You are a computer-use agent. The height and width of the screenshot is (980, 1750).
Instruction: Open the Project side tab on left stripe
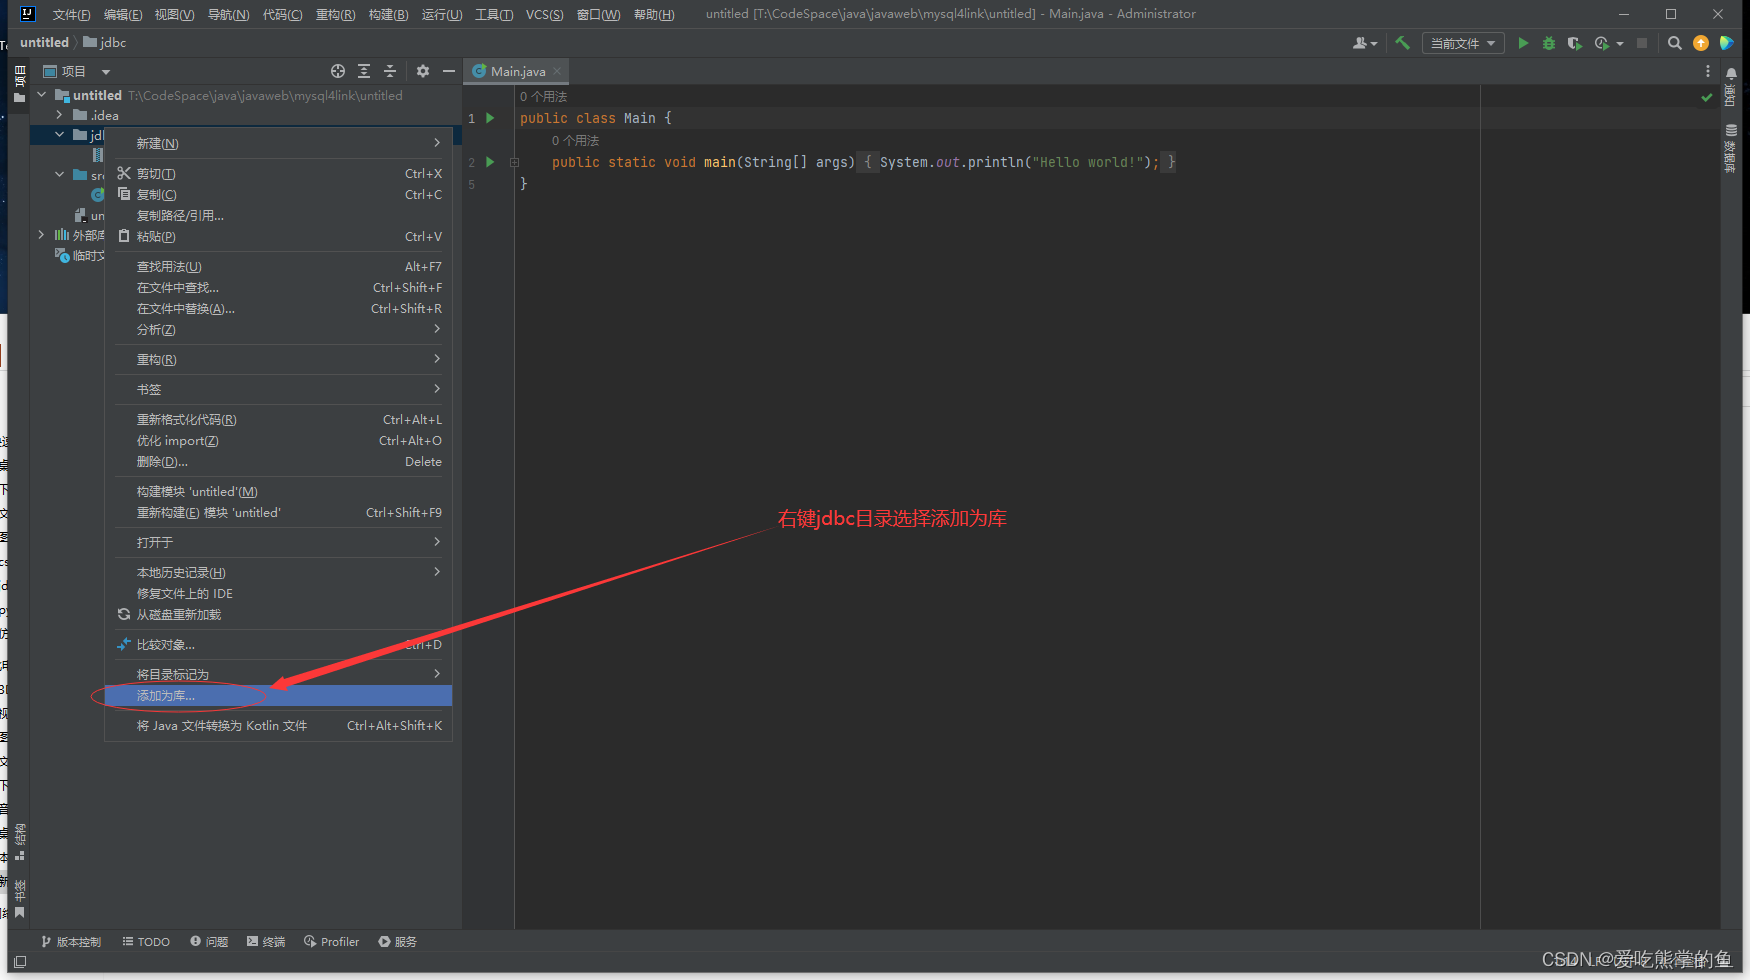(x=19, y=84)
